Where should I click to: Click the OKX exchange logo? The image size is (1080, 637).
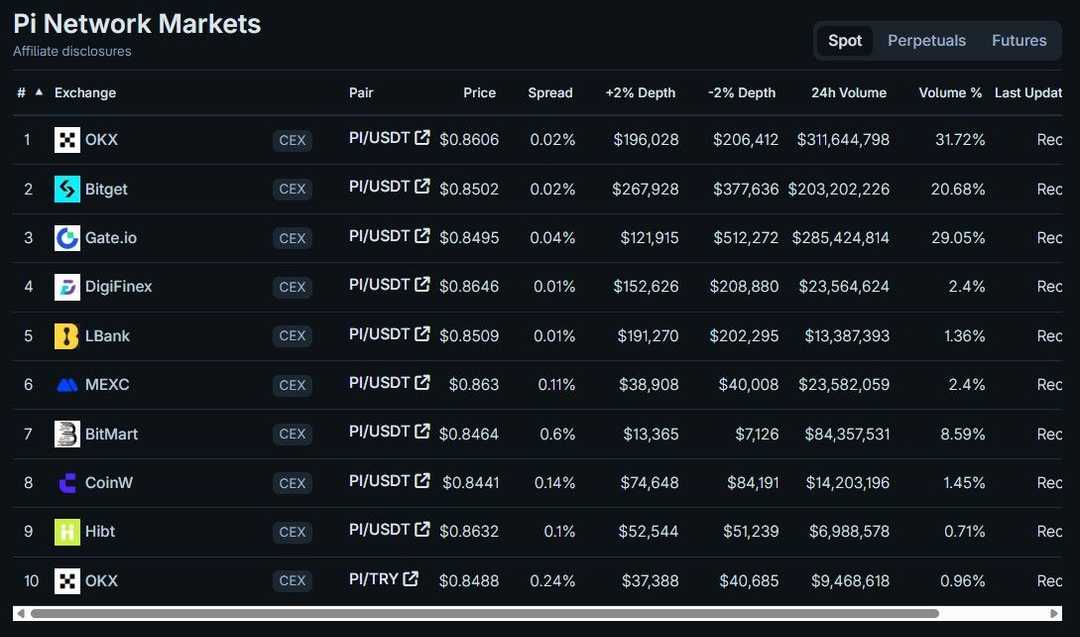point(66,139)
